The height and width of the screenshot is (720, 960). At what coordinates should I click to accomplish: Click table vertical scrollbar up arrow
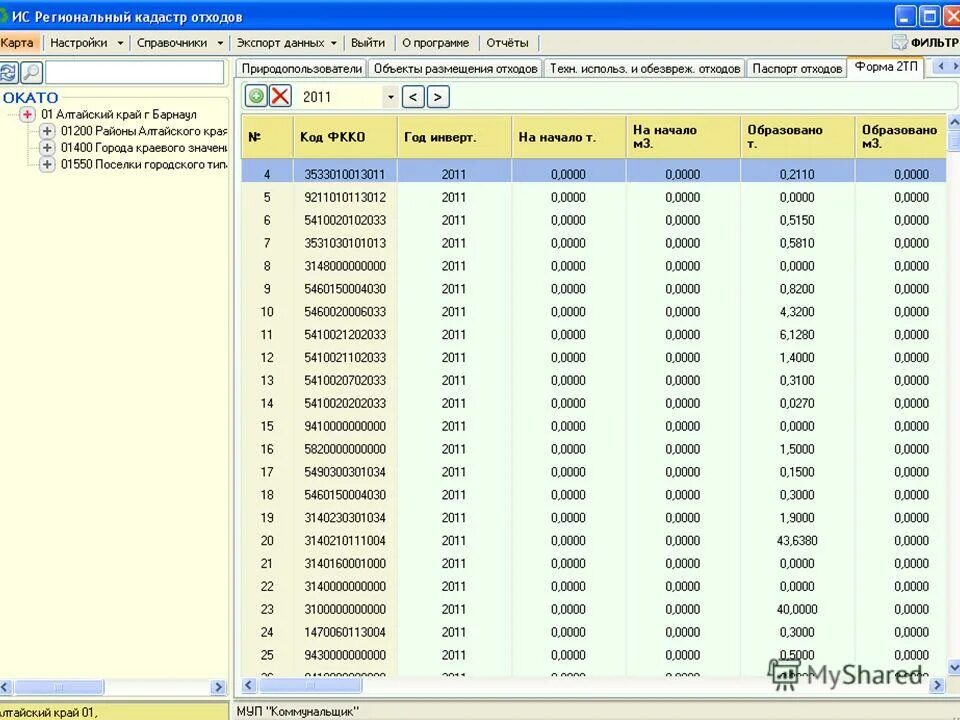pos(953,122)
